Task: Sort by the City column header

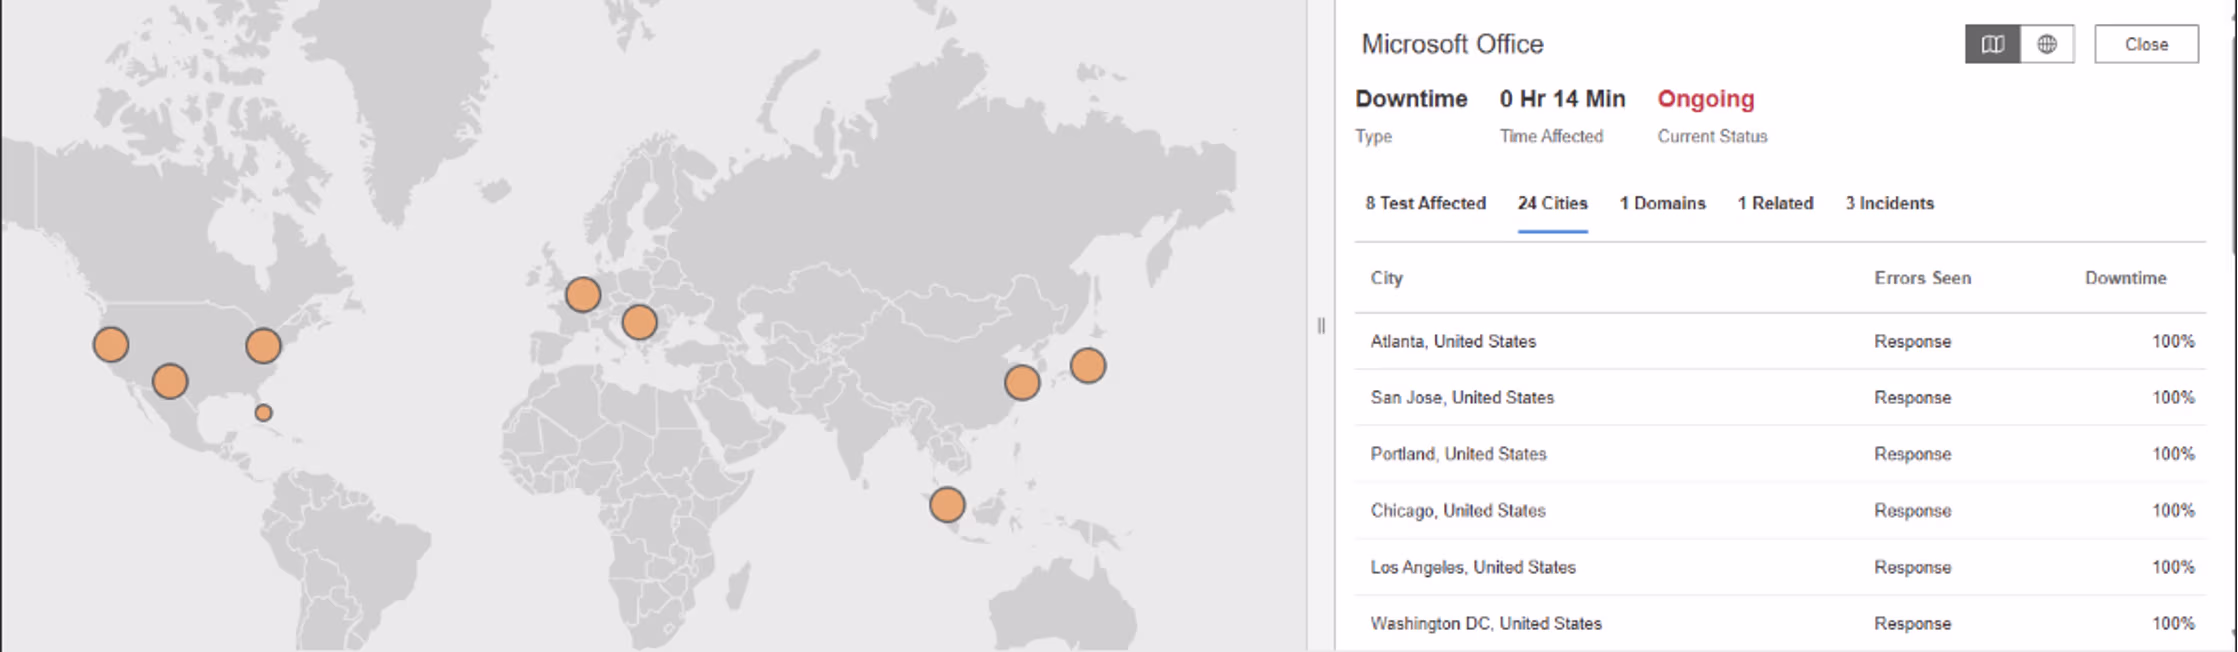Action: point(1386,278)
